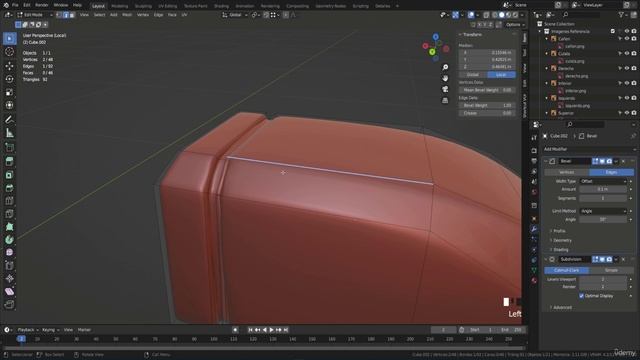
Task: Toggle visibility eye for Inferior collection
Action: [x=627, y=83]
